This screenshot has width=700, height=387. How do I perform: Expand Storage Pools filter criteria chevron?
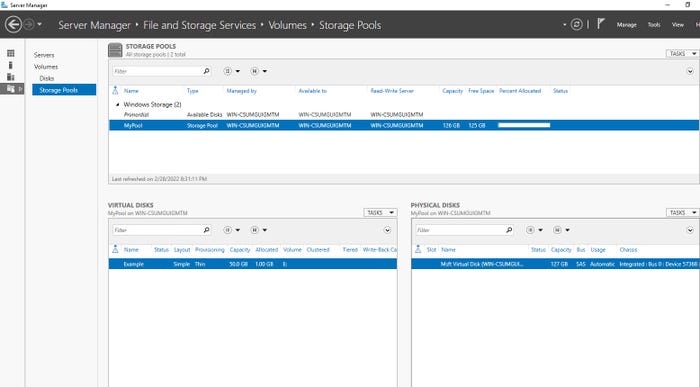click(x=690, y=71)
